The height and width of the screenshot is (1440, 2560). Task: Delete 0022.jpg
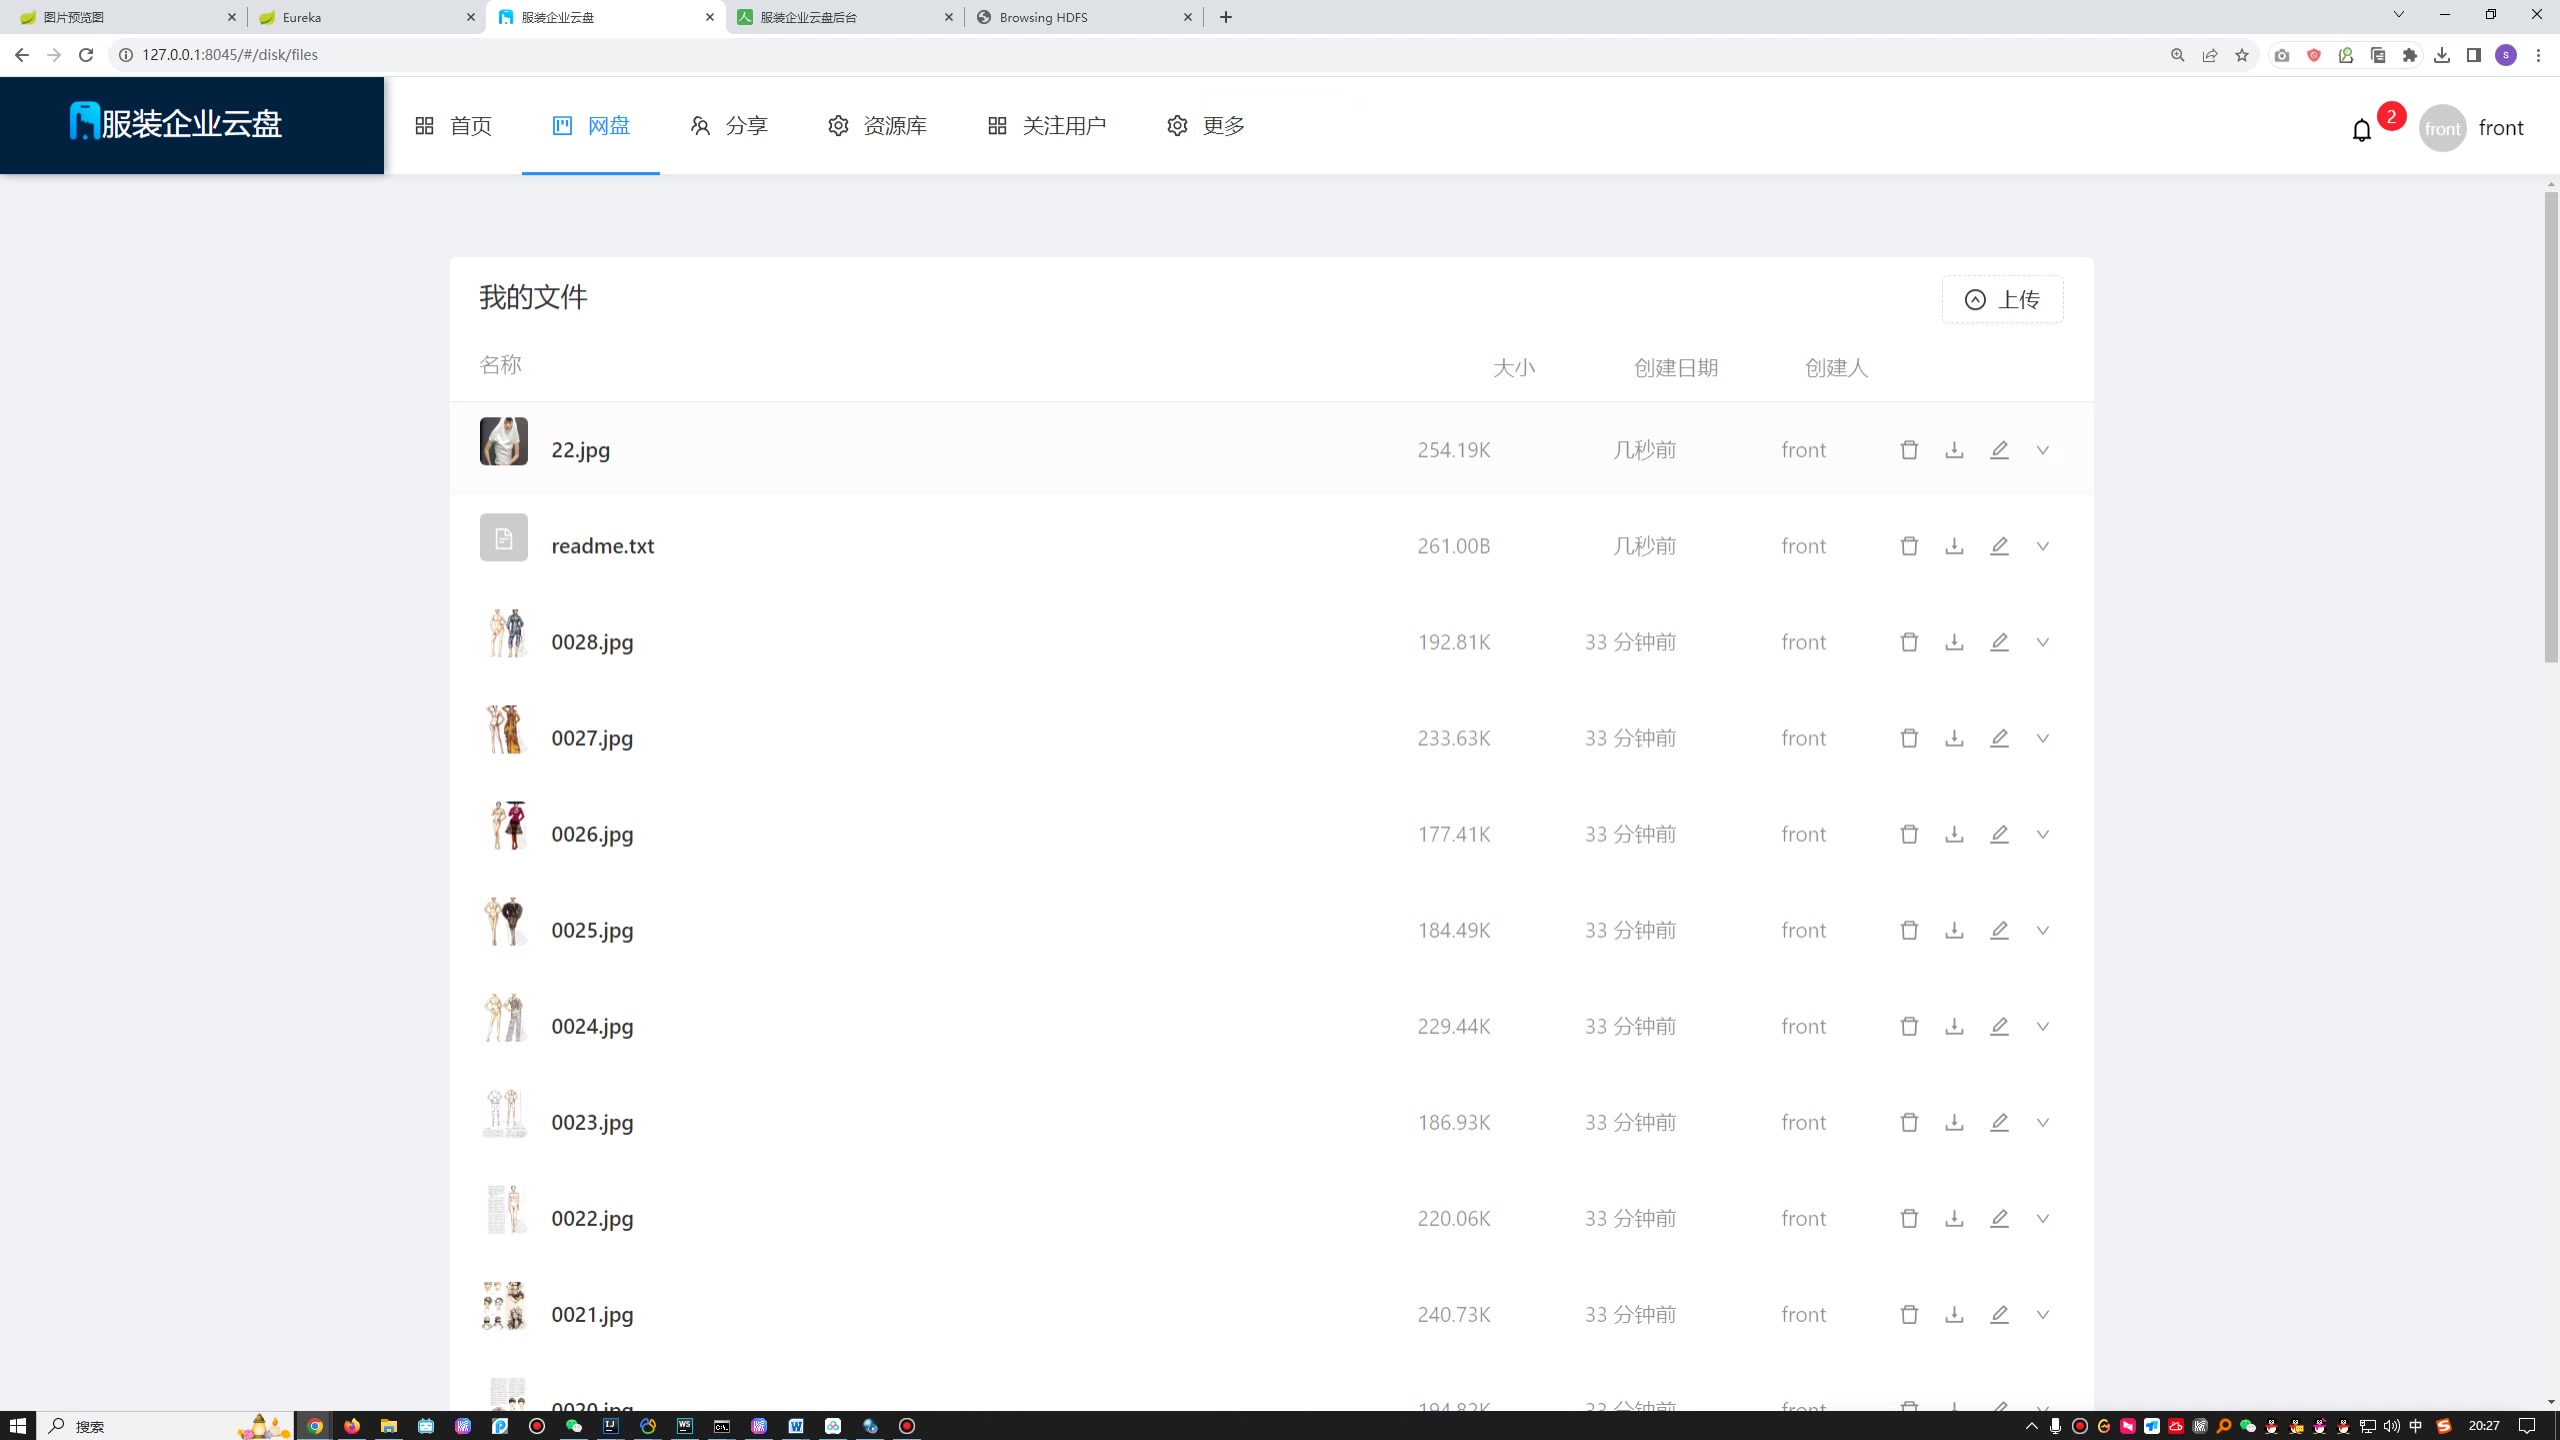1909,1218
